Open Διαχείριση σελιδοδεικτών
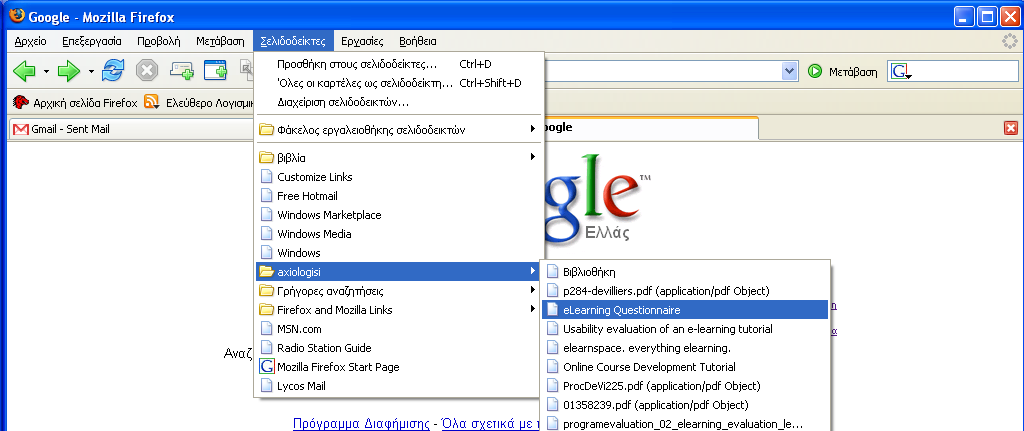 [399, 102]
